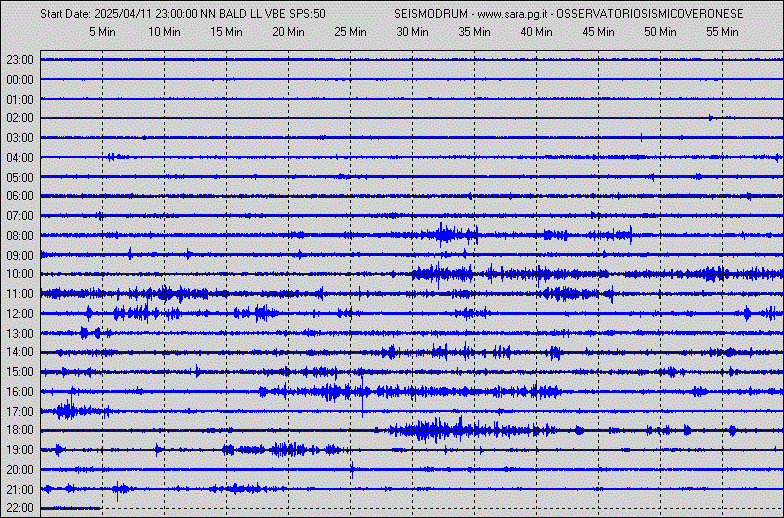Click the SEISMODRUM title text
This screenshot has height=518, width=784.
click(431, 14)
